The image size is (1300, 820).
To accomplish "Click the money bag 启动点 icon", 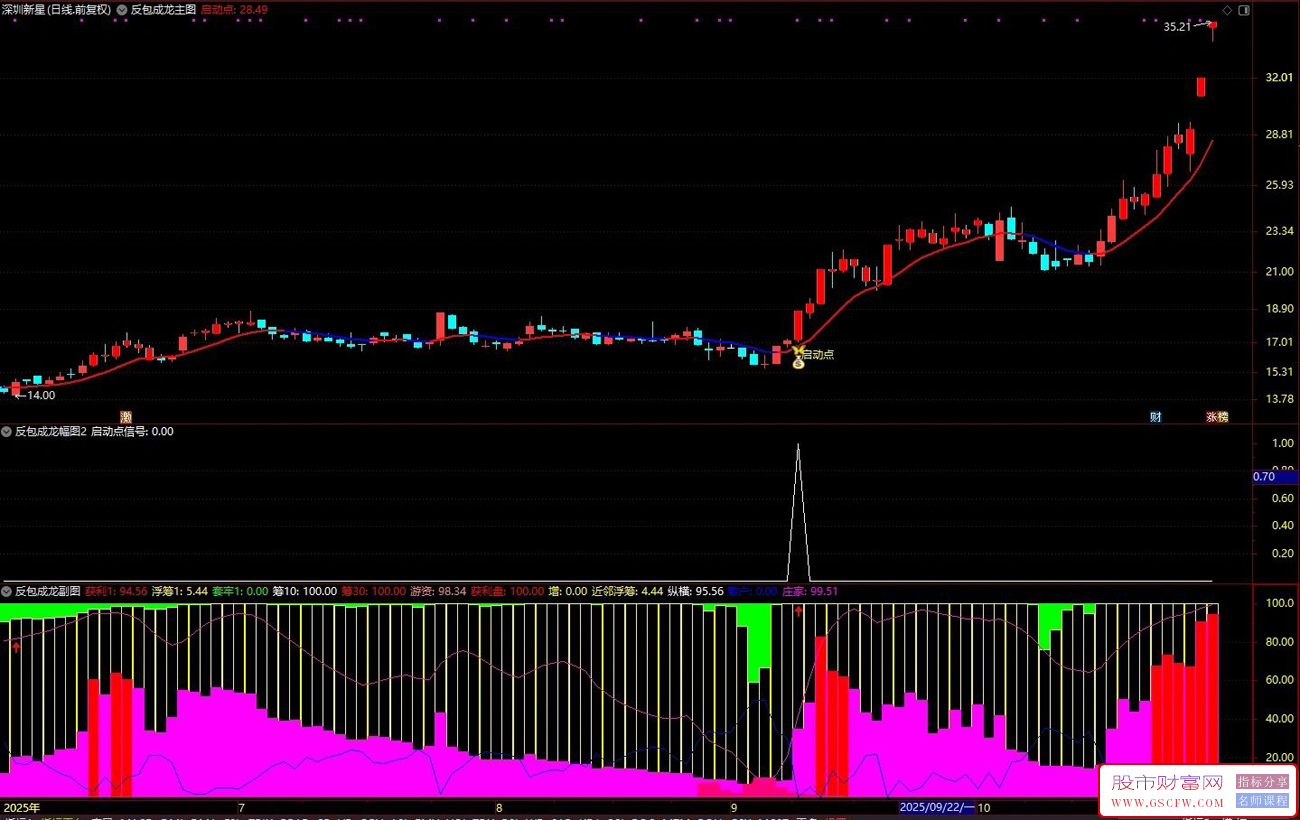I will pyautogui.click(x=798, y=361).
